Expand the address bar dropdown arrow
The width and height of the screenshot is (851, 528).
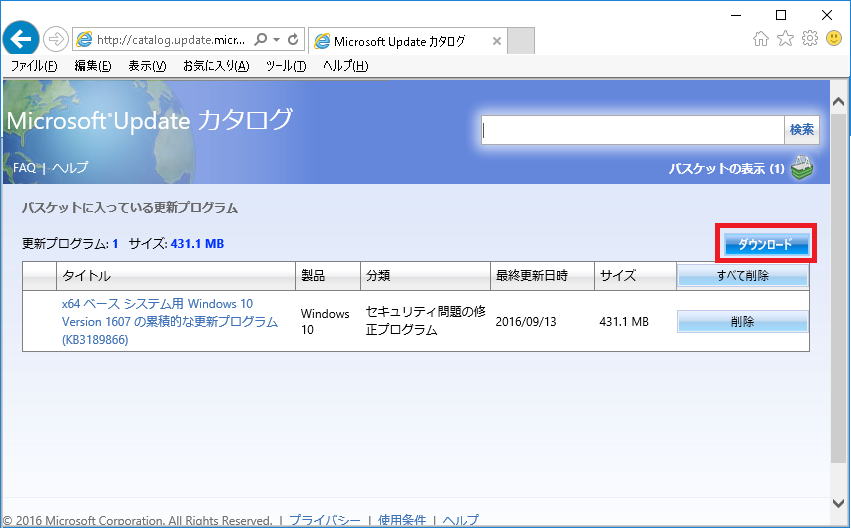click(x=276, y=41)
